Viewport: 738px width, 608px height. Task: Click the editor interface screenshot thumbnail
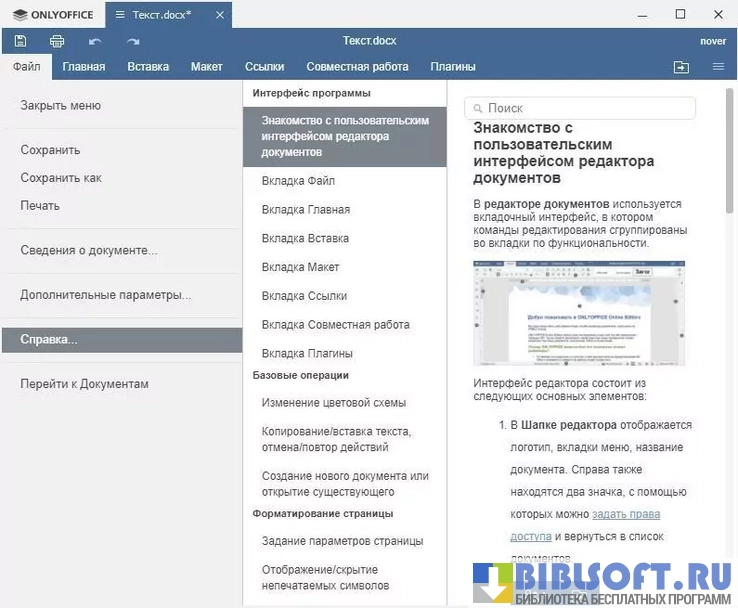[579, 313]
